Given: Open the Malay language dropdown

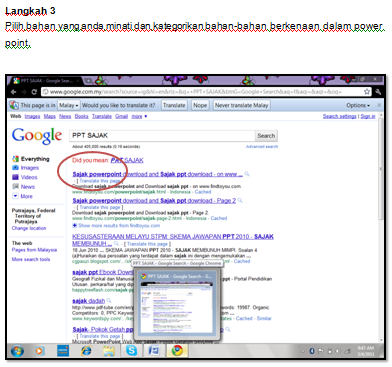Looking at the screenshot, I should pos(69,105).
